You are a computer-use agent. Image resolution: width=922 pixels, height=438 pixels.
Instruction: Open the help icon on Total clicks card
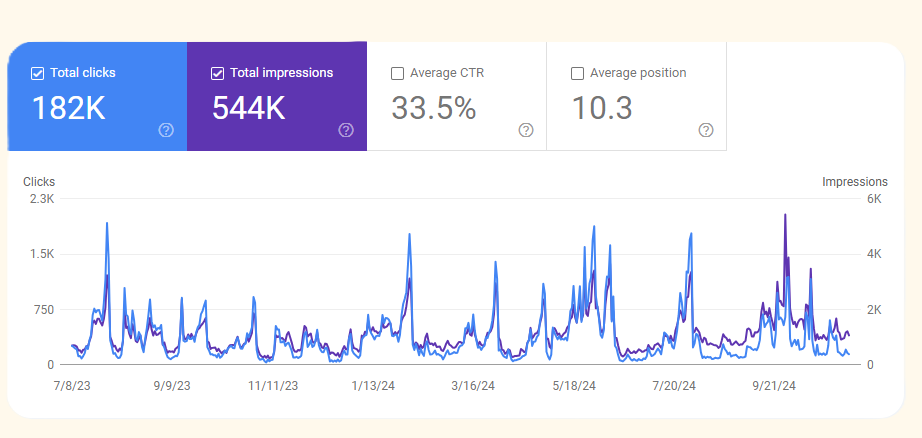166,130
